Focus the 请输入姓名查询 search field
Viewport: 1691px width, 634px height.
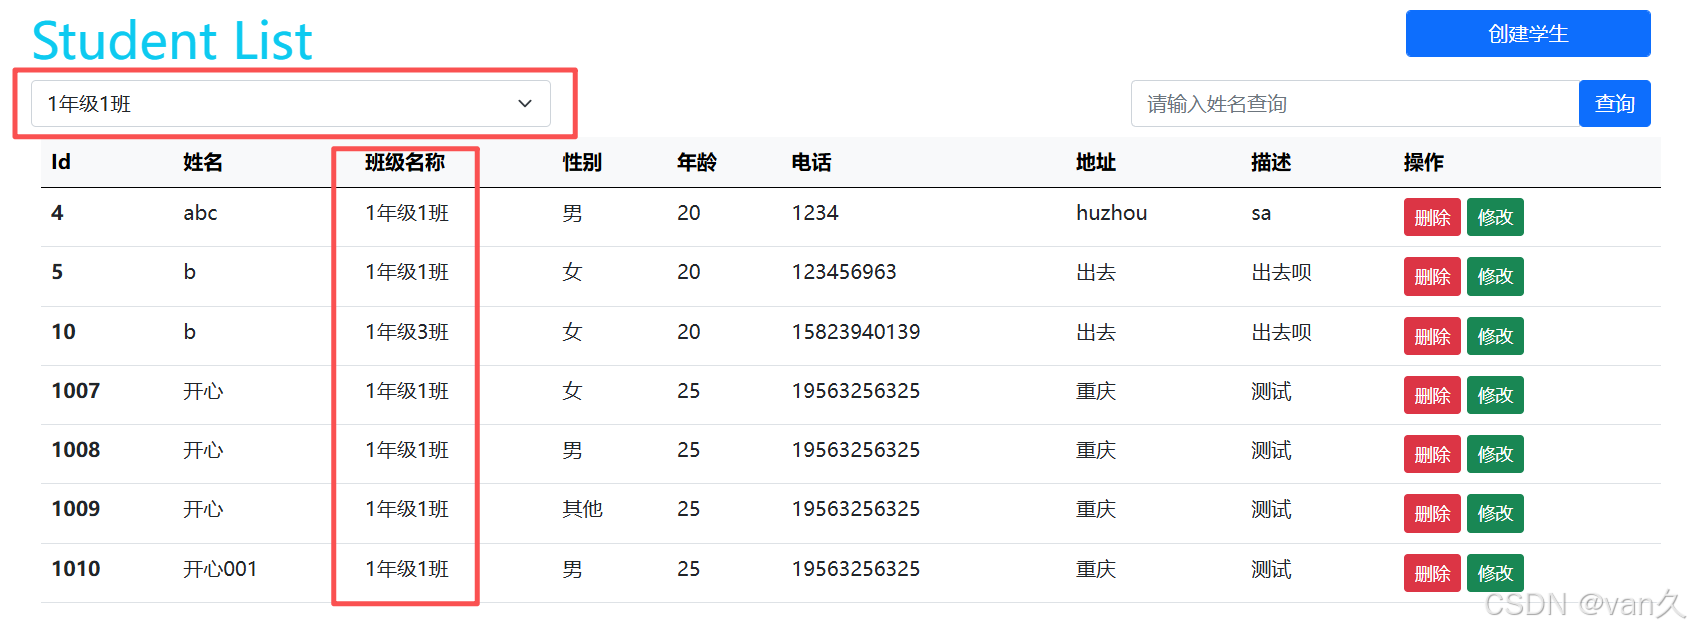pyautogui.click(x=1355, y=104)
